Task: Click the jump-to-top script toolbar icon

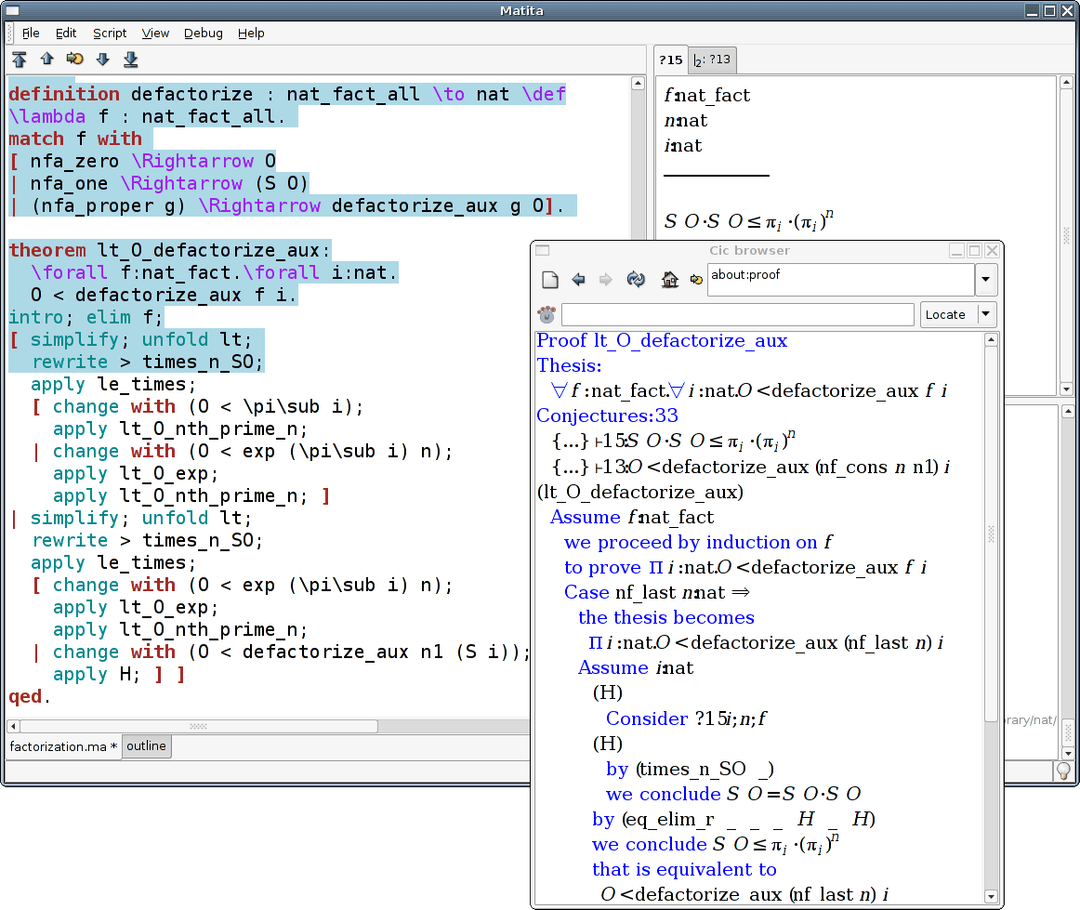Action: 19,60
